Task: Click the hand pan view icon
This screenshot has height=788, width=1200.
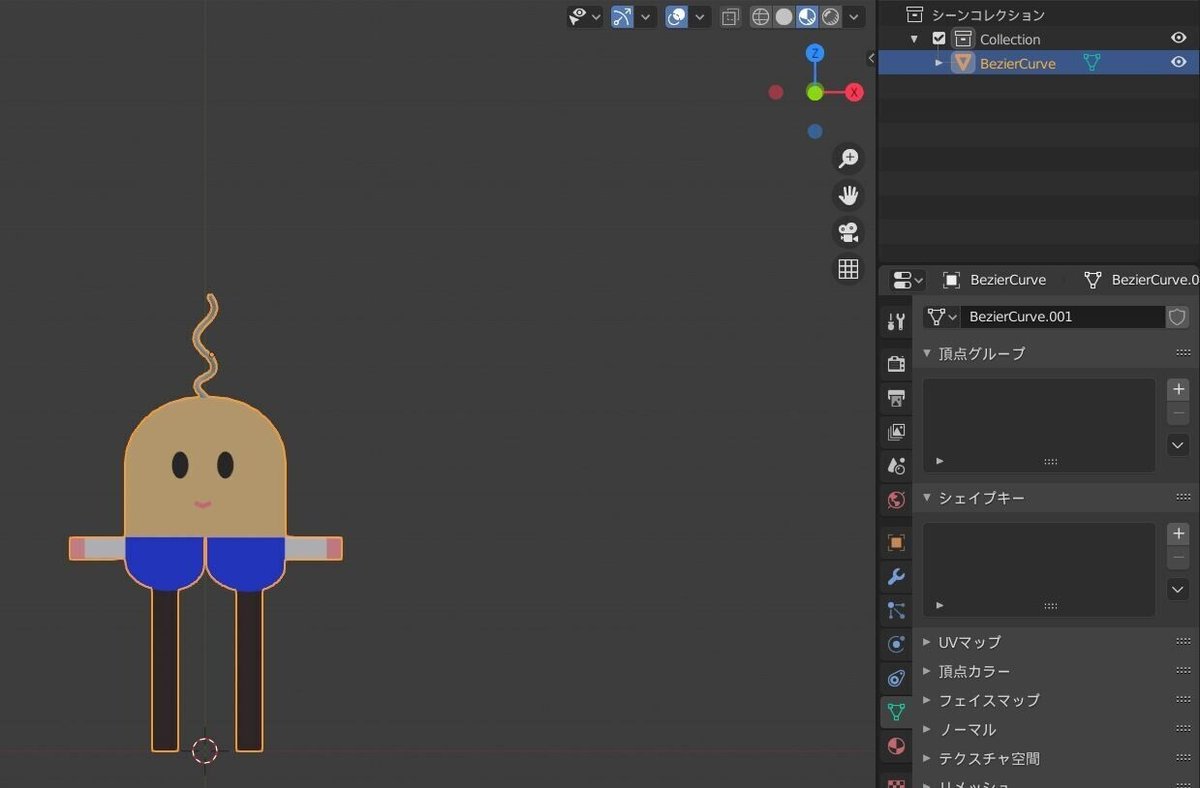Action: (x=848, y=195)
